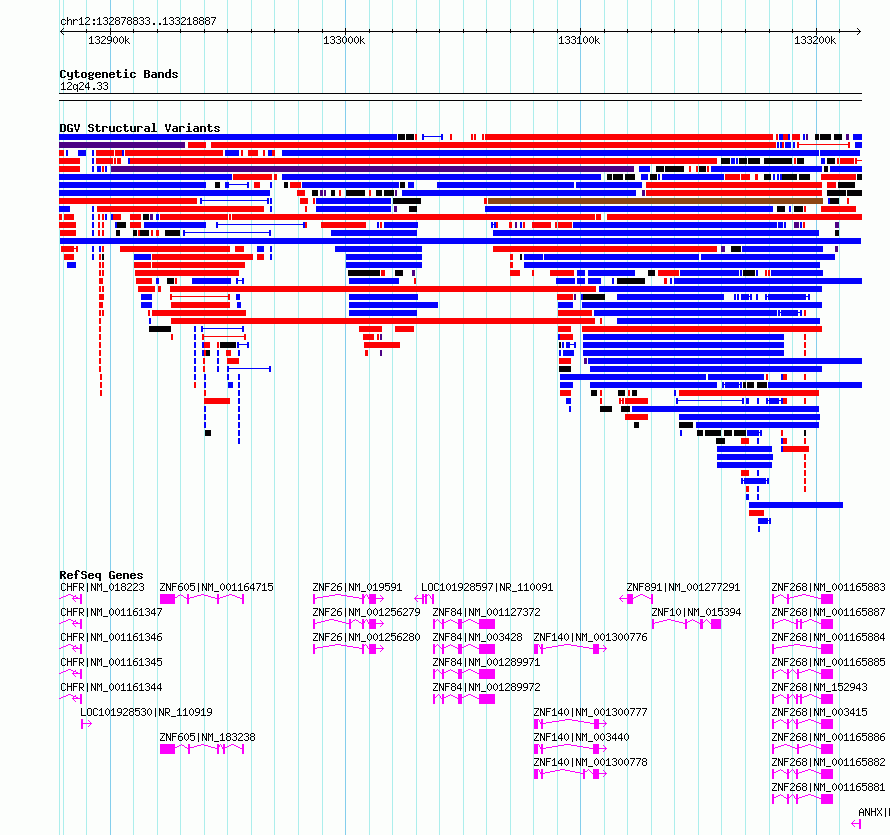Screen dimensions: 890x835
Task: Click the ZNF891 gene structure glyph
Action: coord(636,599)
